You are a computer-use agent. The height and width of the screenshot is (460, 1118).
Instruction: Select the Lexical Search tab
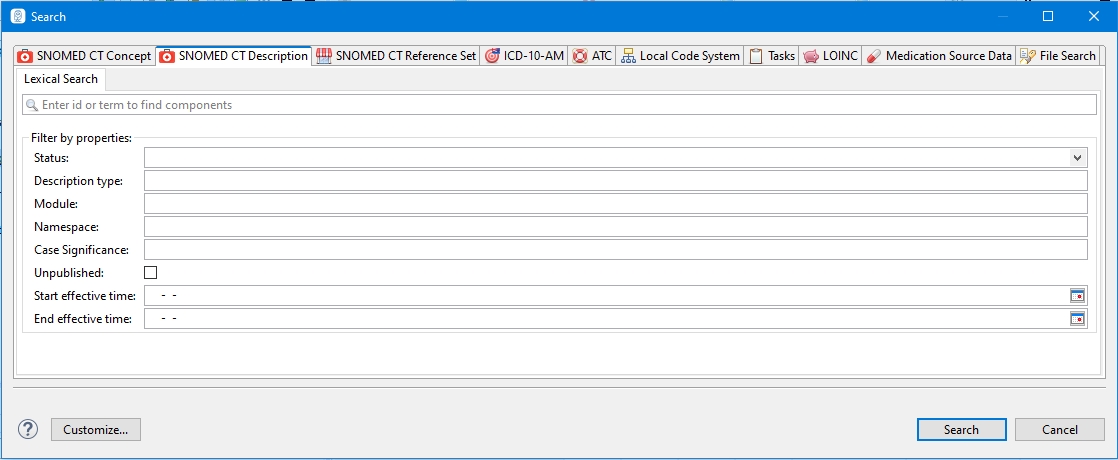[x=61, y=79]
